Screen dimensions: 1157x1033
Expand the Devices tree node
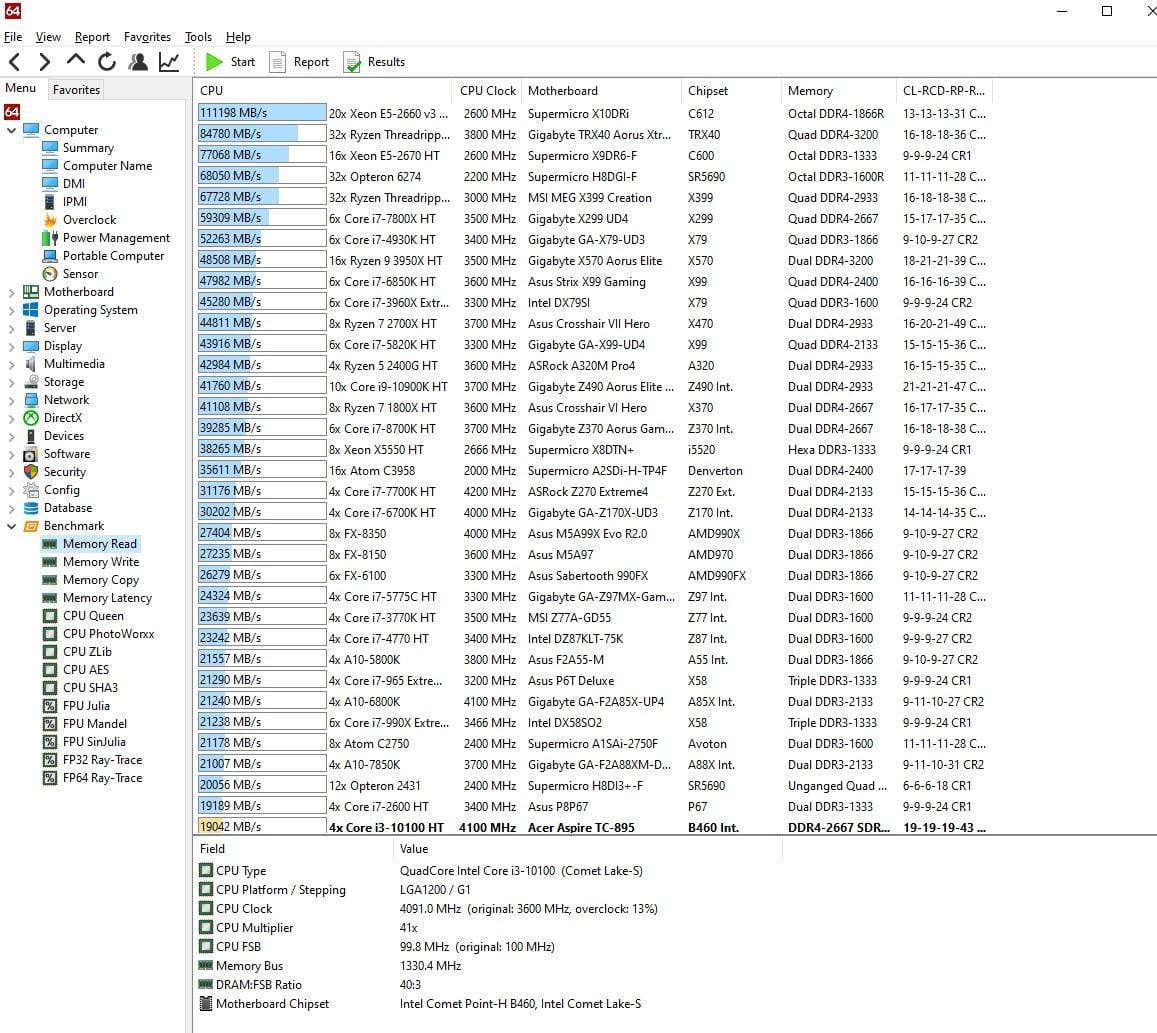[11, 436]
